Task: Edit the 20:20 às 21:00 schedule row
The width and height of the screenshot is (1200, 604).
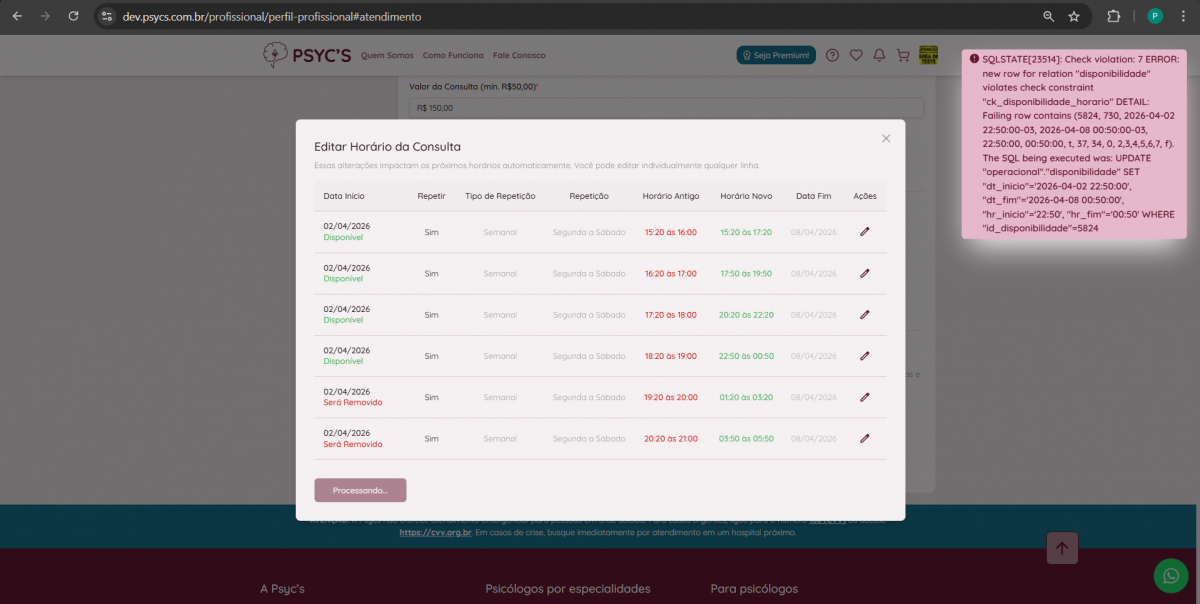Action: coord(864,438)
